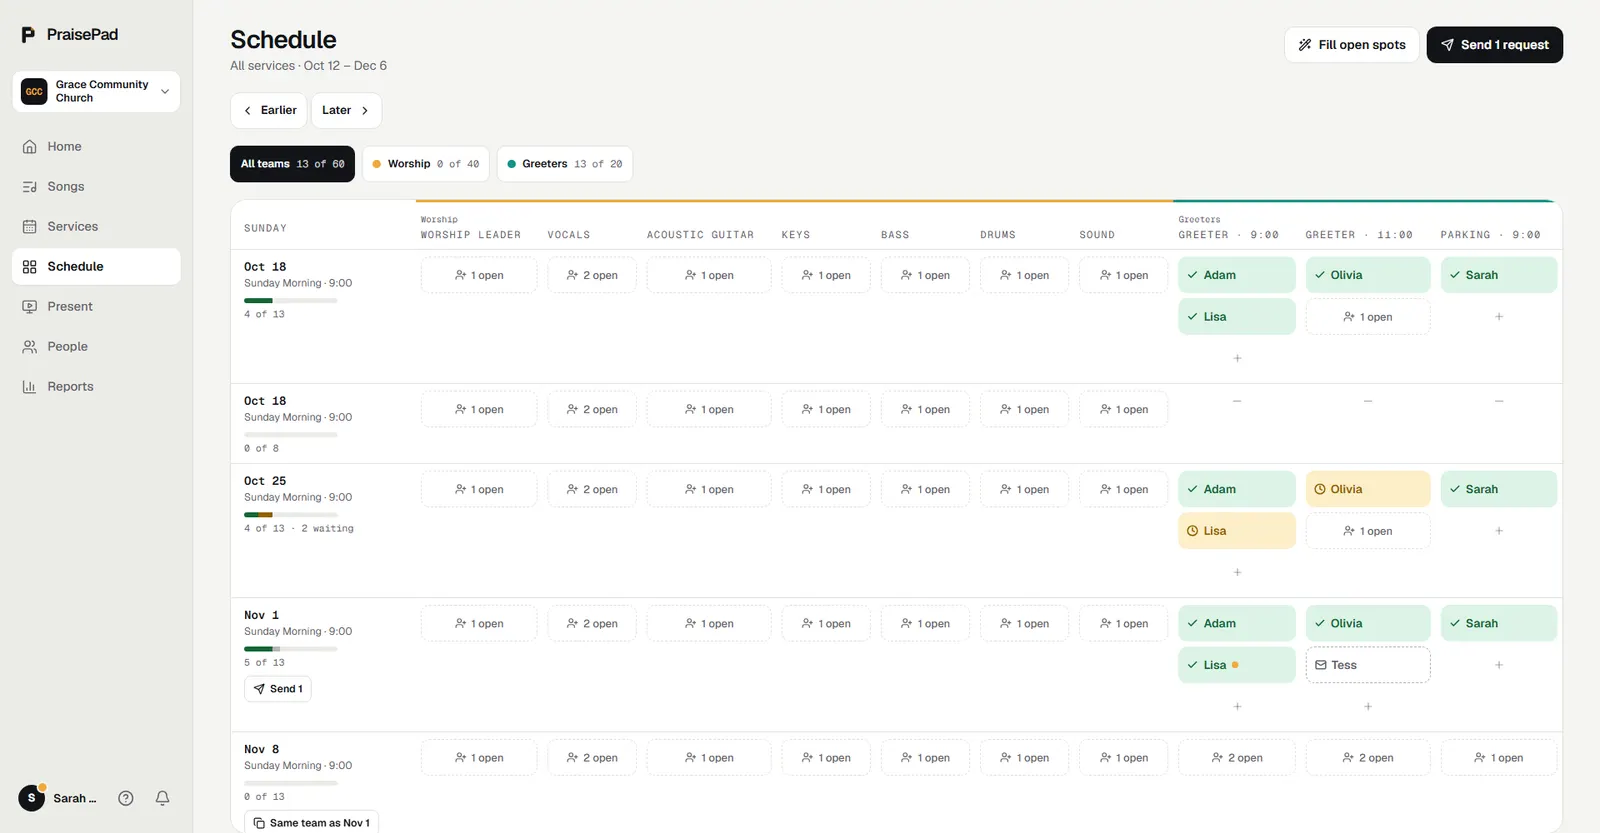Click Same team as Nov 1
This screenshot has width=1600, height=833.
coord(311,823)
